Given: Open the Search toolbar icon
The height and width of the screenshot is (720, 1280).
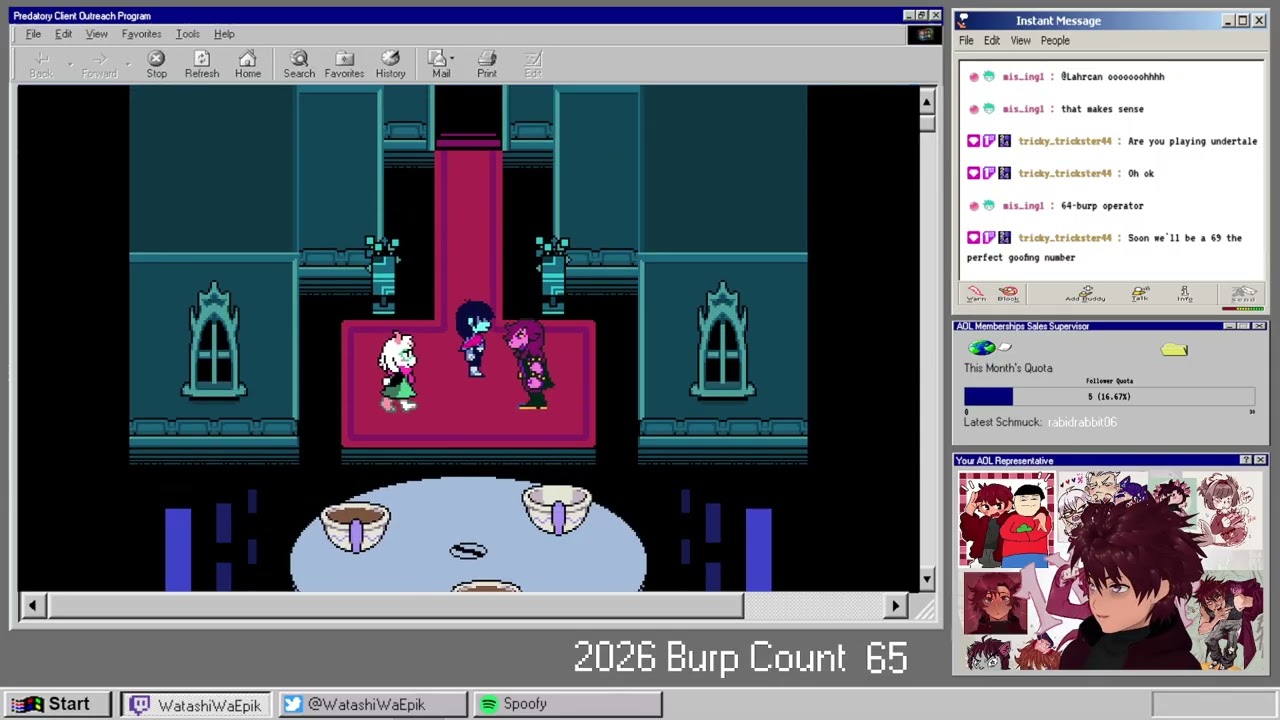Looking at the screenshot, I should coord(299,64).
